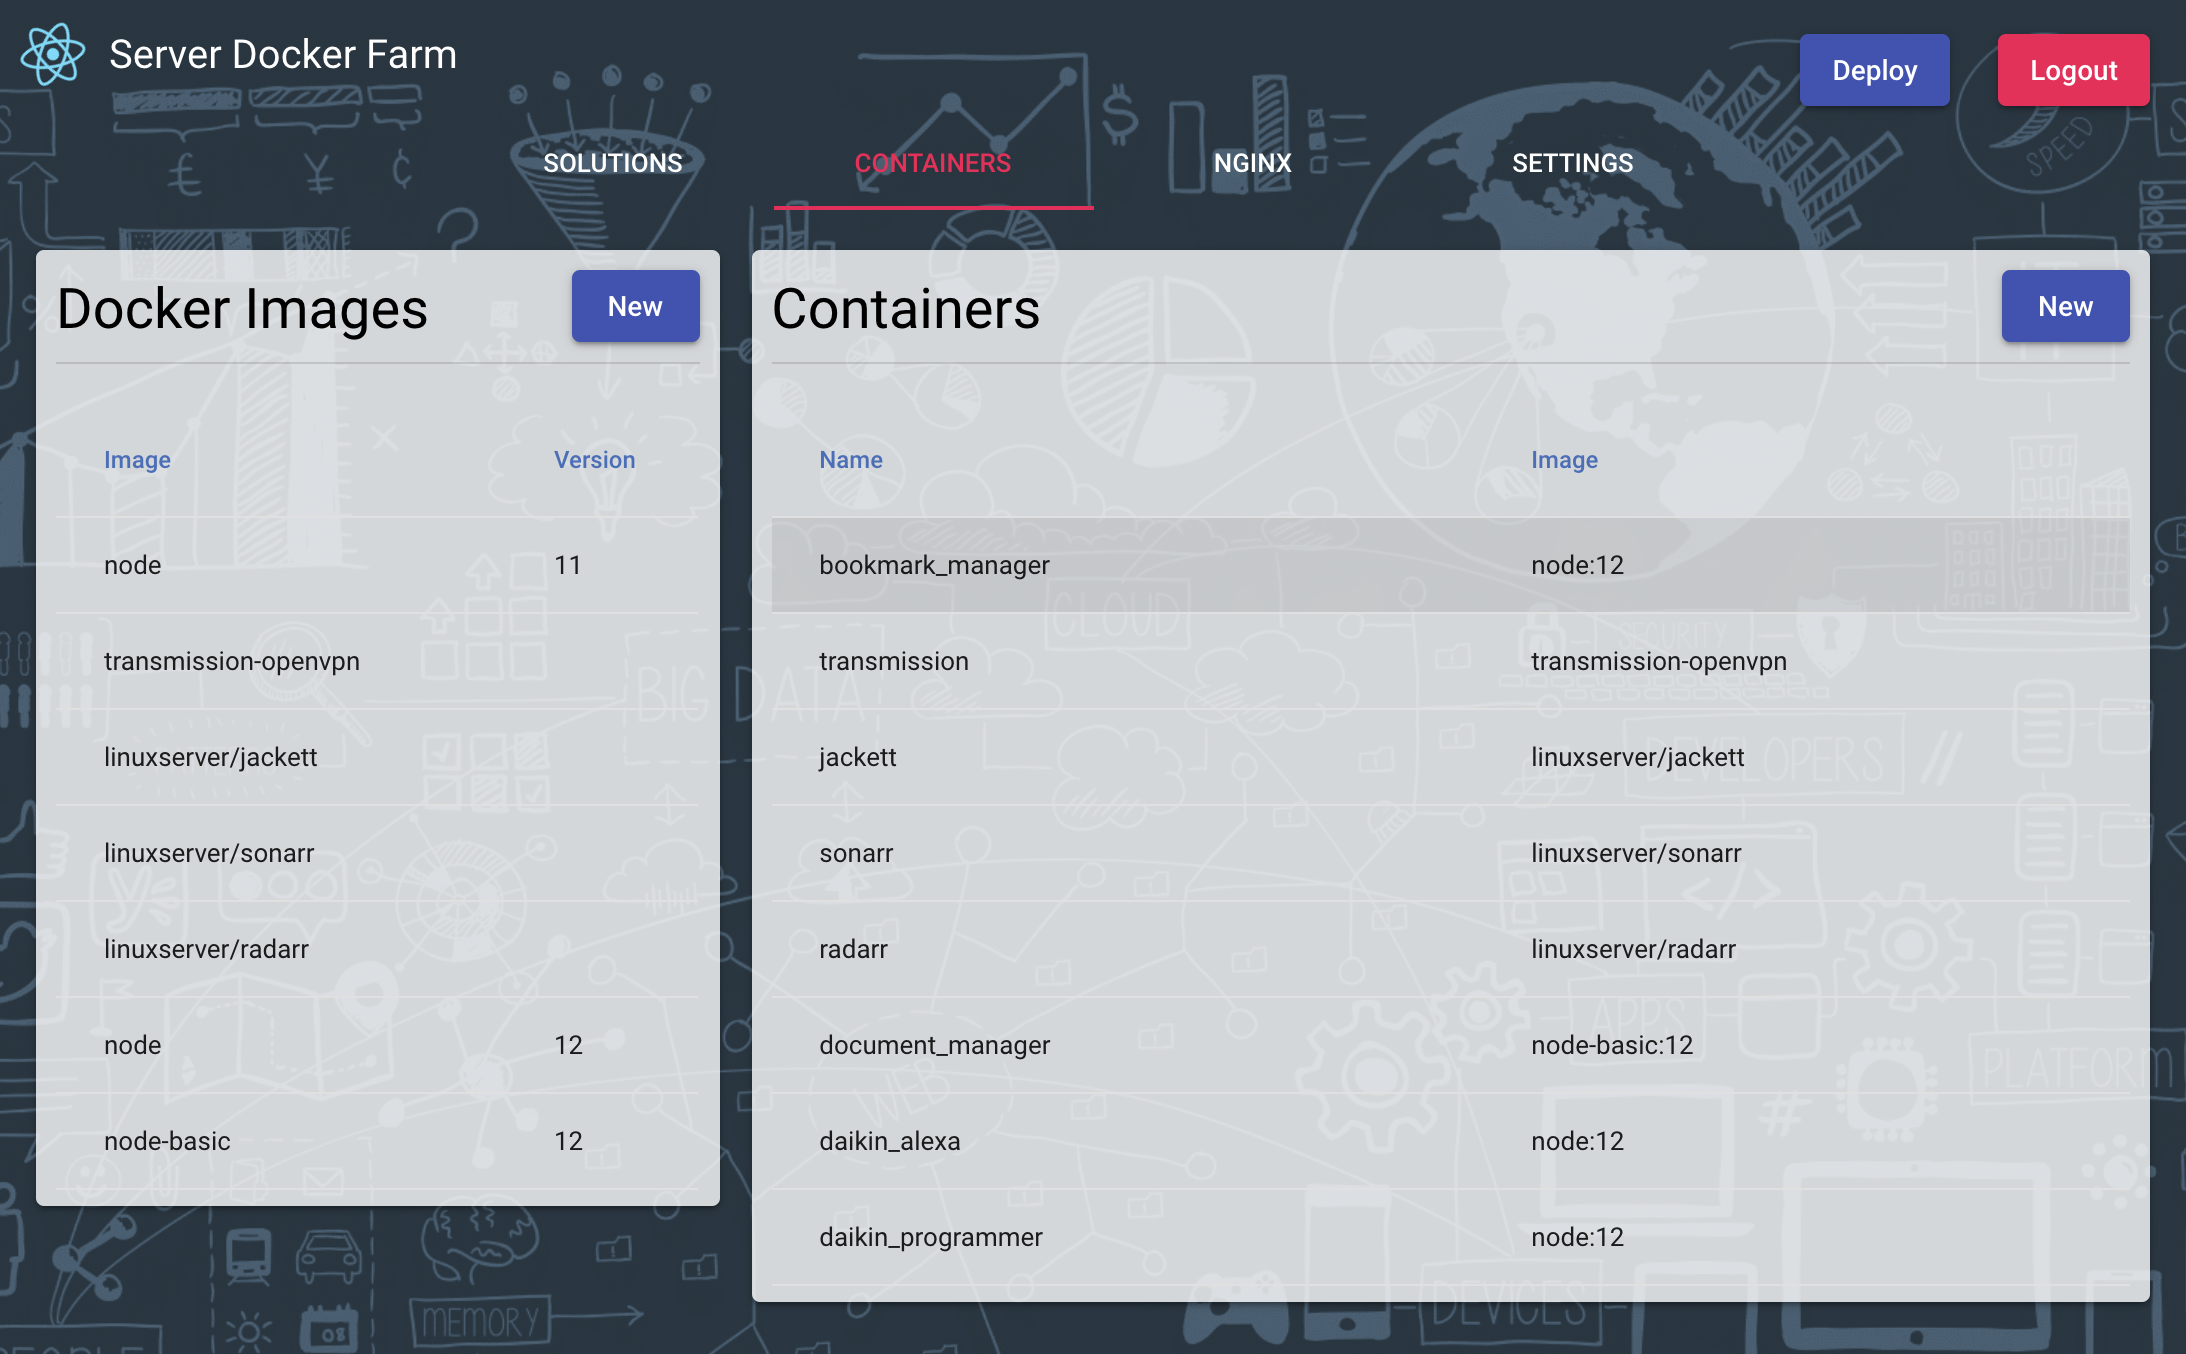Screen dimensions: 2186x1354
Task: Click the Logout button
Action: pyautogui.click(x=2073, y=70)
